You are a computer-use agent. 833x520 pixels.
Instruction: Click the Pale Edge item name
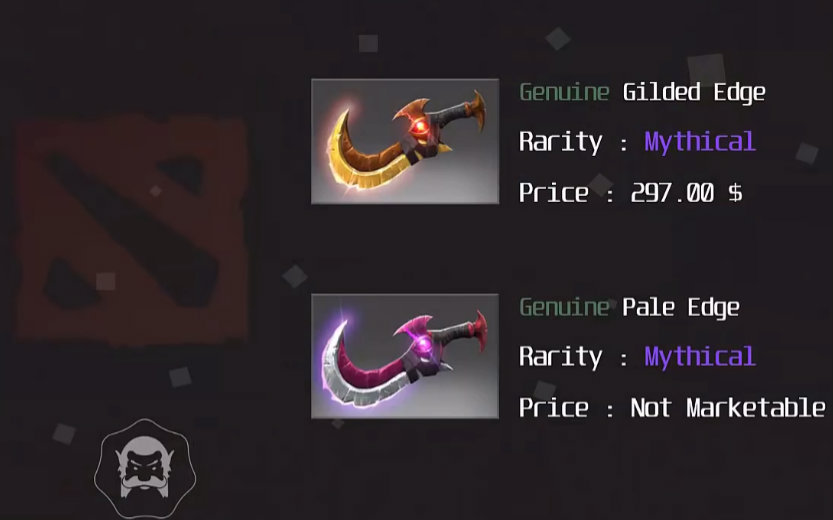pos(681,308)
